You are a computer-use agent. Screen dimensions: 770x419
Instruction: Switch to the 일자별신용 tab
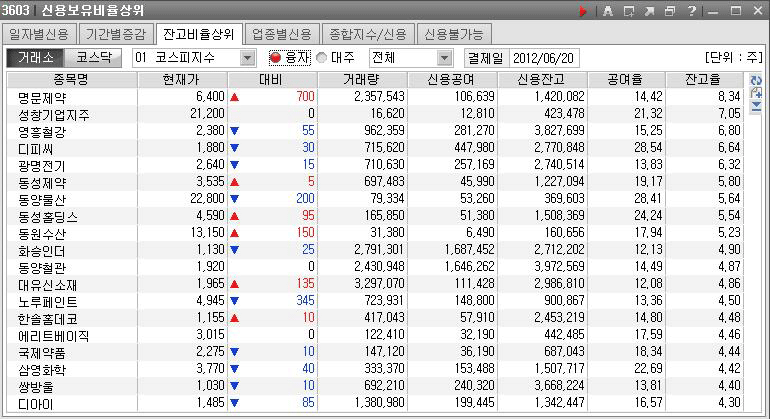pos(39,34)
